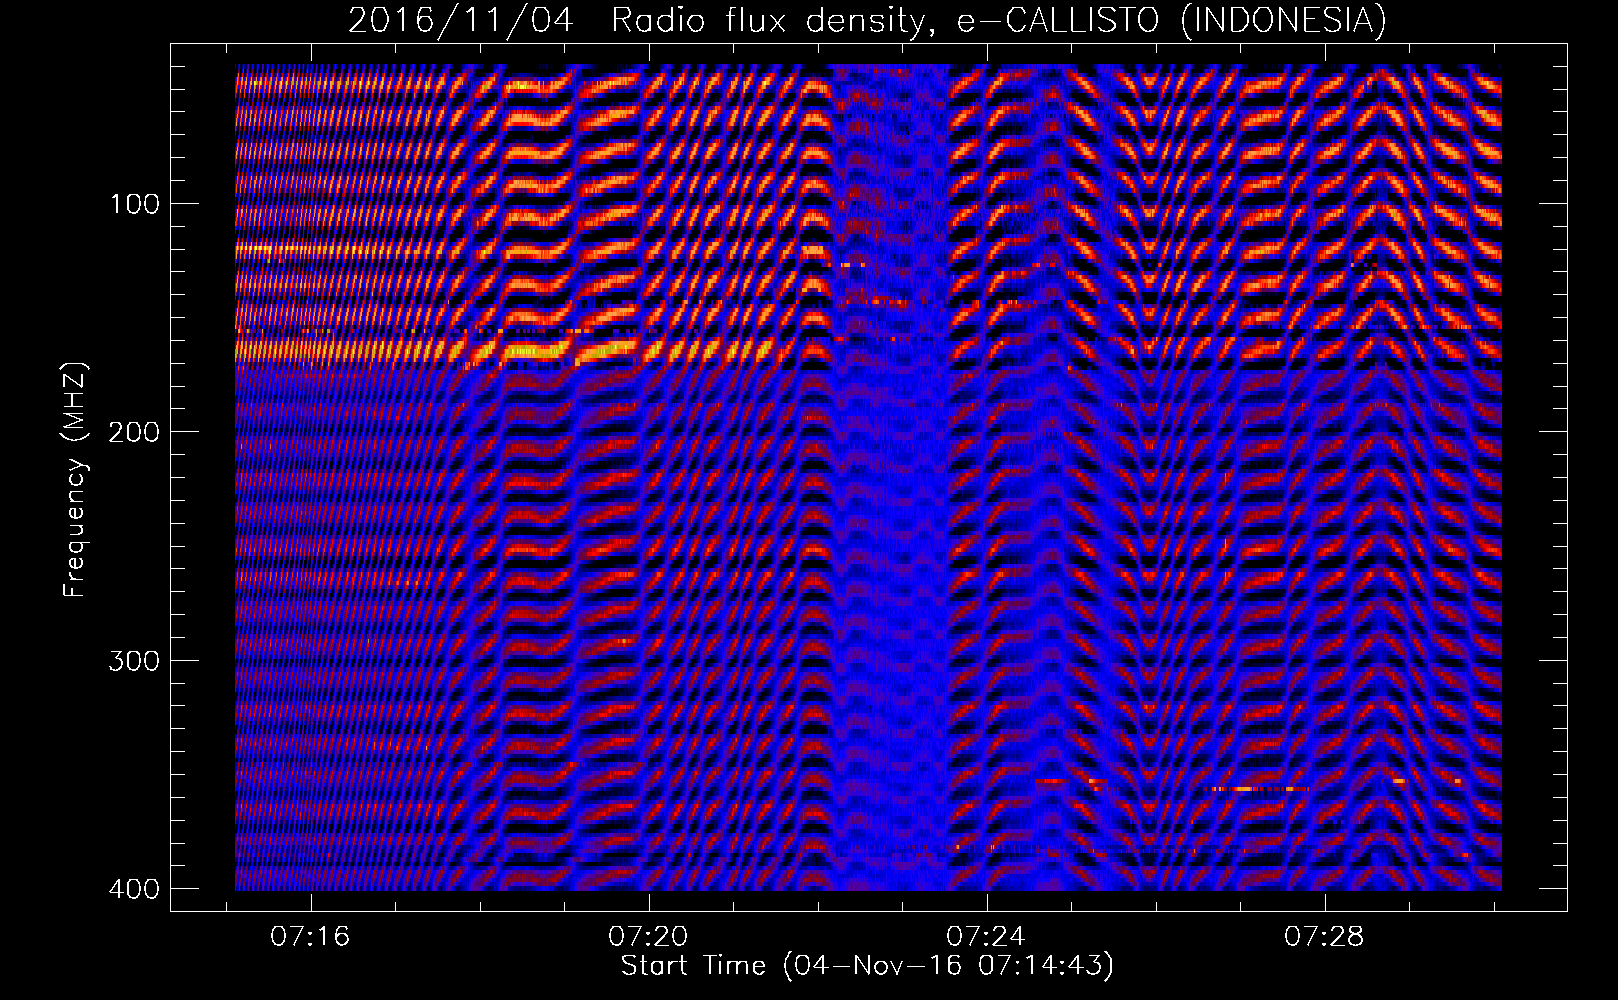Click the Frequency (MHZ) axis label
This screenshot has width=1618, height=1000.
click(x=75, y=480)
